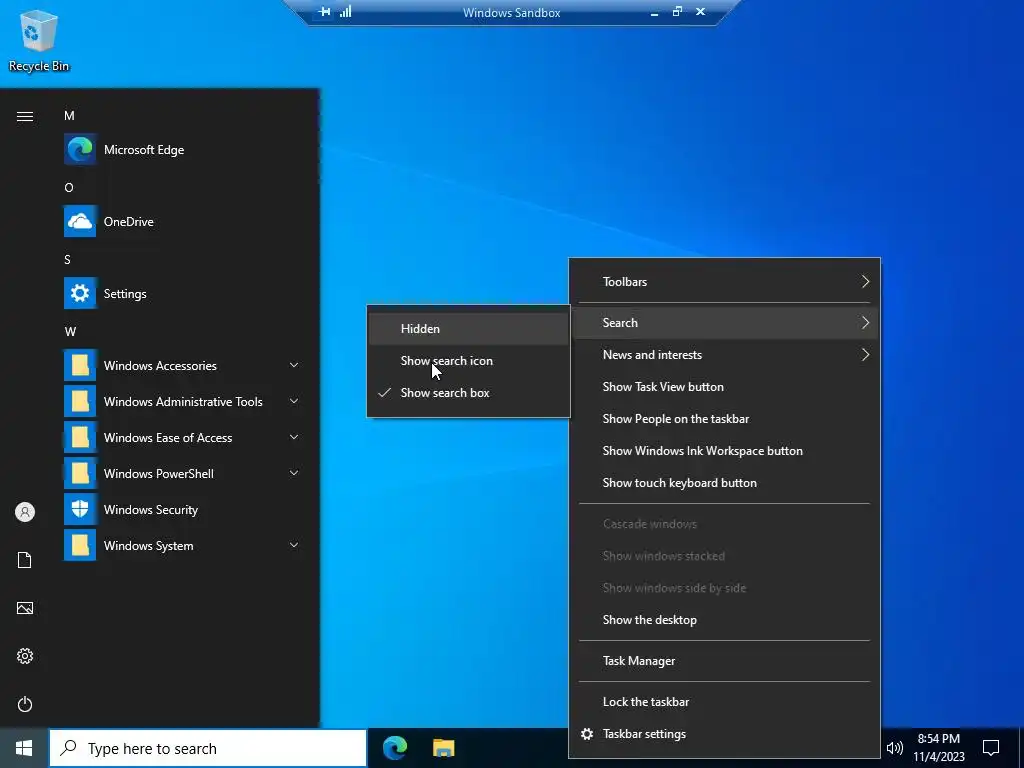Click the pin icon on Sandbox connection bar

(324, 12)
